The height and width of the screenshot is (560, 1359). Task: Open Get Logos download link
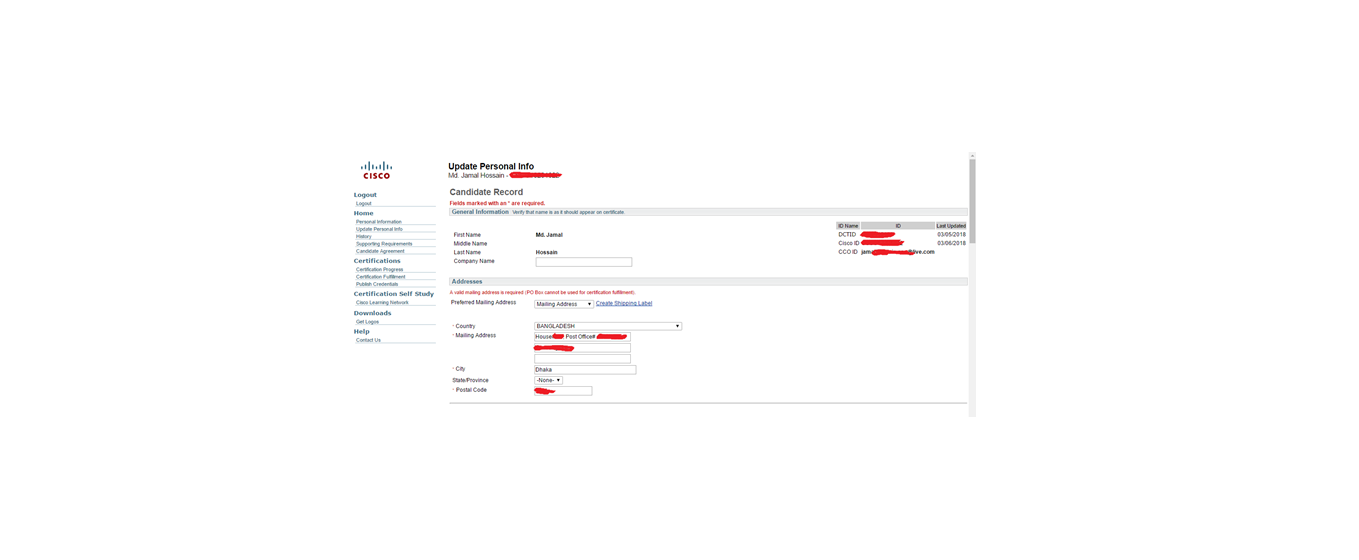tap(367, 322)
